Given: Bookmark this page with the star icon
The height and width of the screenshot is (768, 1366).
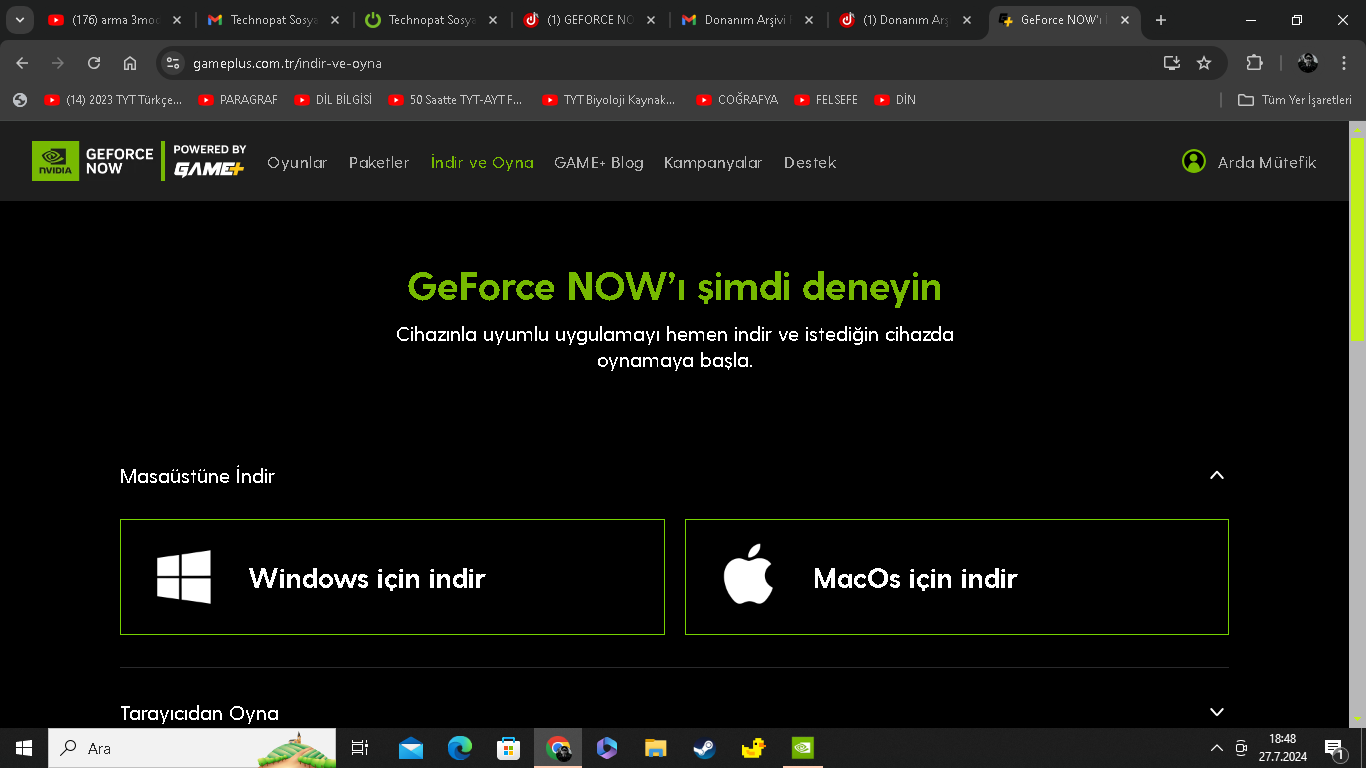Looking at the screenshot, I should click(x=1204, y=63).
